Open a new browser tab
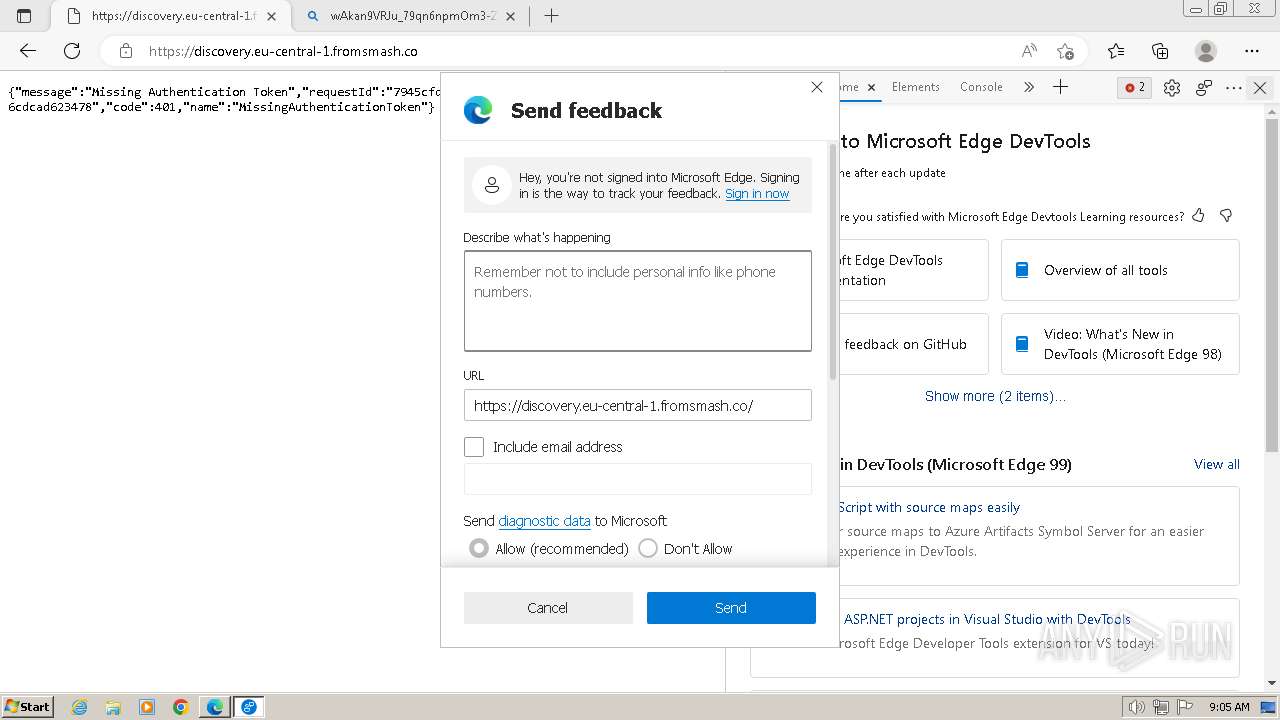Screen dimensions: 1280x720 click(551, 16)
